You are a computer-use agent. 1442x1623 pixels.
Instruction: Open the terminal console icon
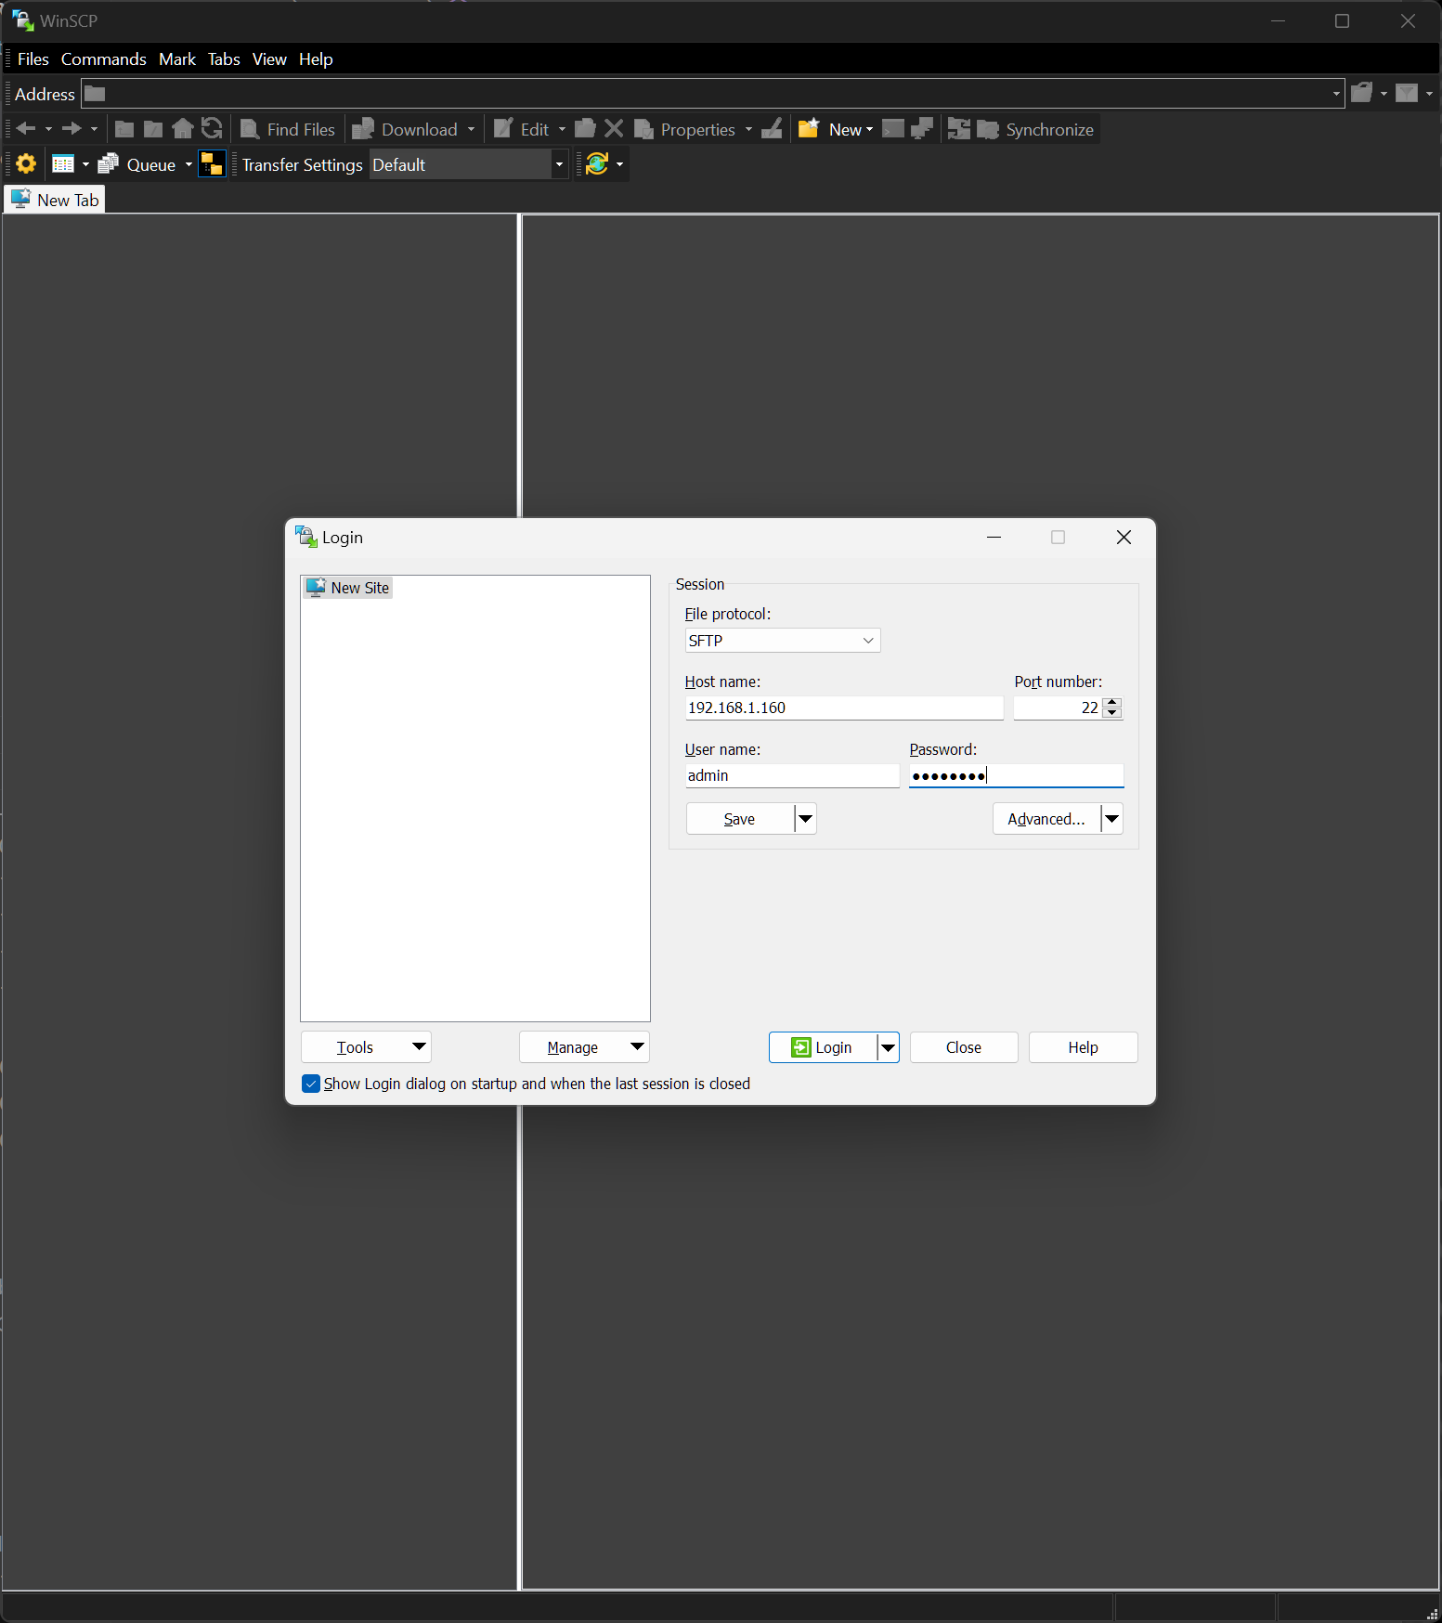893,129
